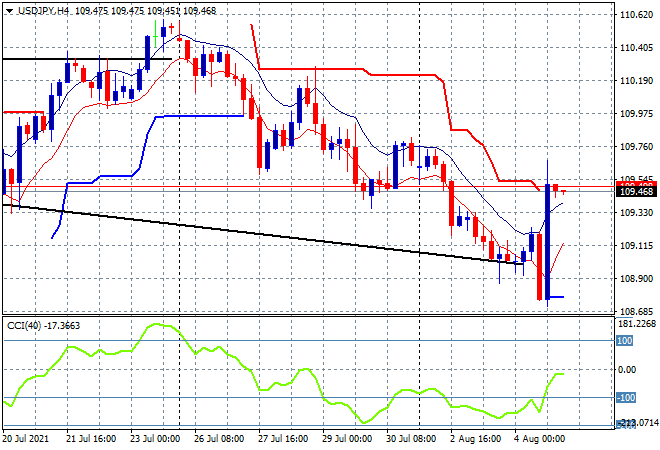Select price scale value 110.405
The image size is (660, 450).
pyautogui.click(x=636, y=48)
